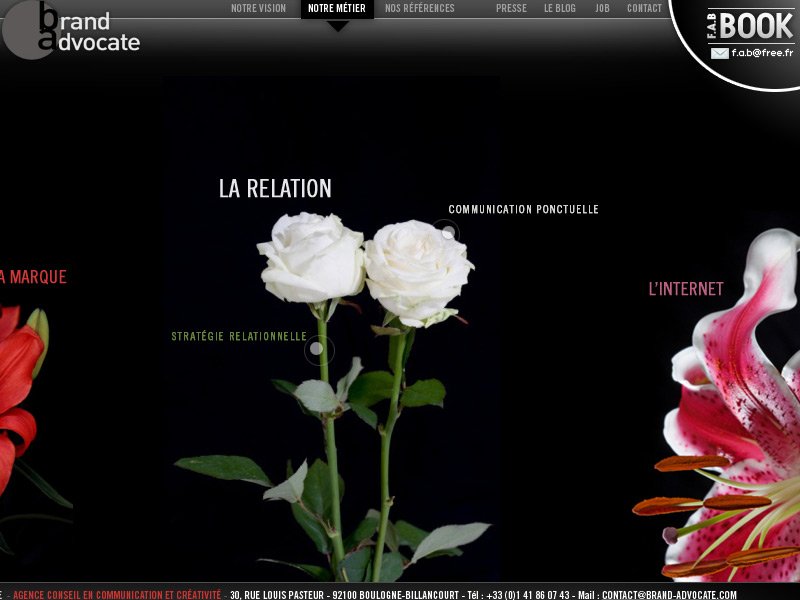The width and height of the screenshot is (800, 600).
Task: Open the Presse page
Action: pyautogui.click(x=511, y=8)
